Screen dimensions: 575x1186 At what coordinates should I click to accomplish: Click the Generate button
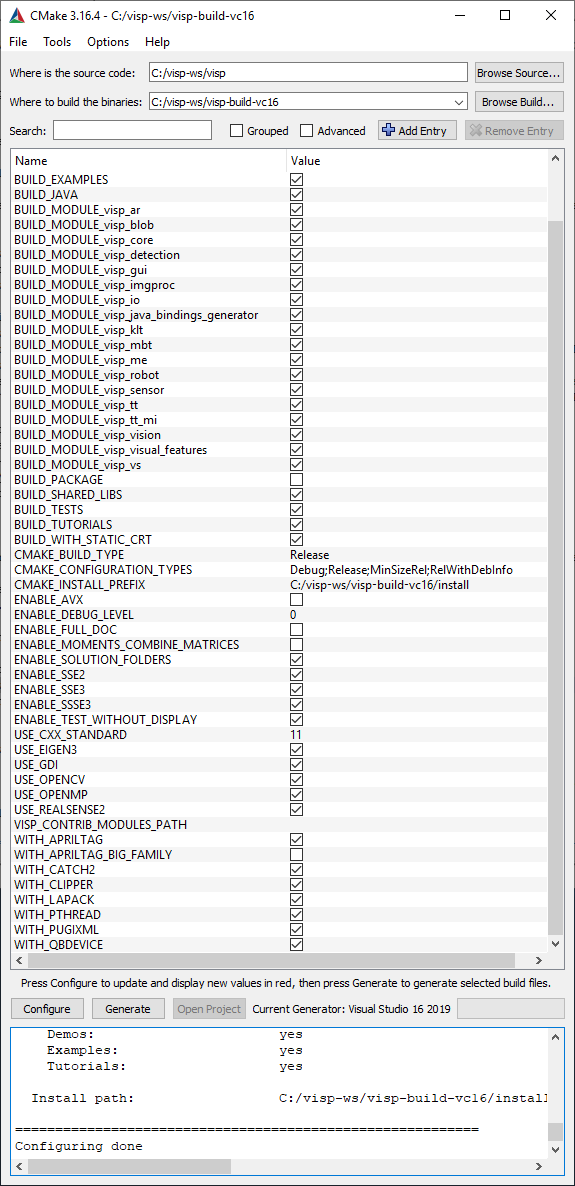pos(128,1008)
